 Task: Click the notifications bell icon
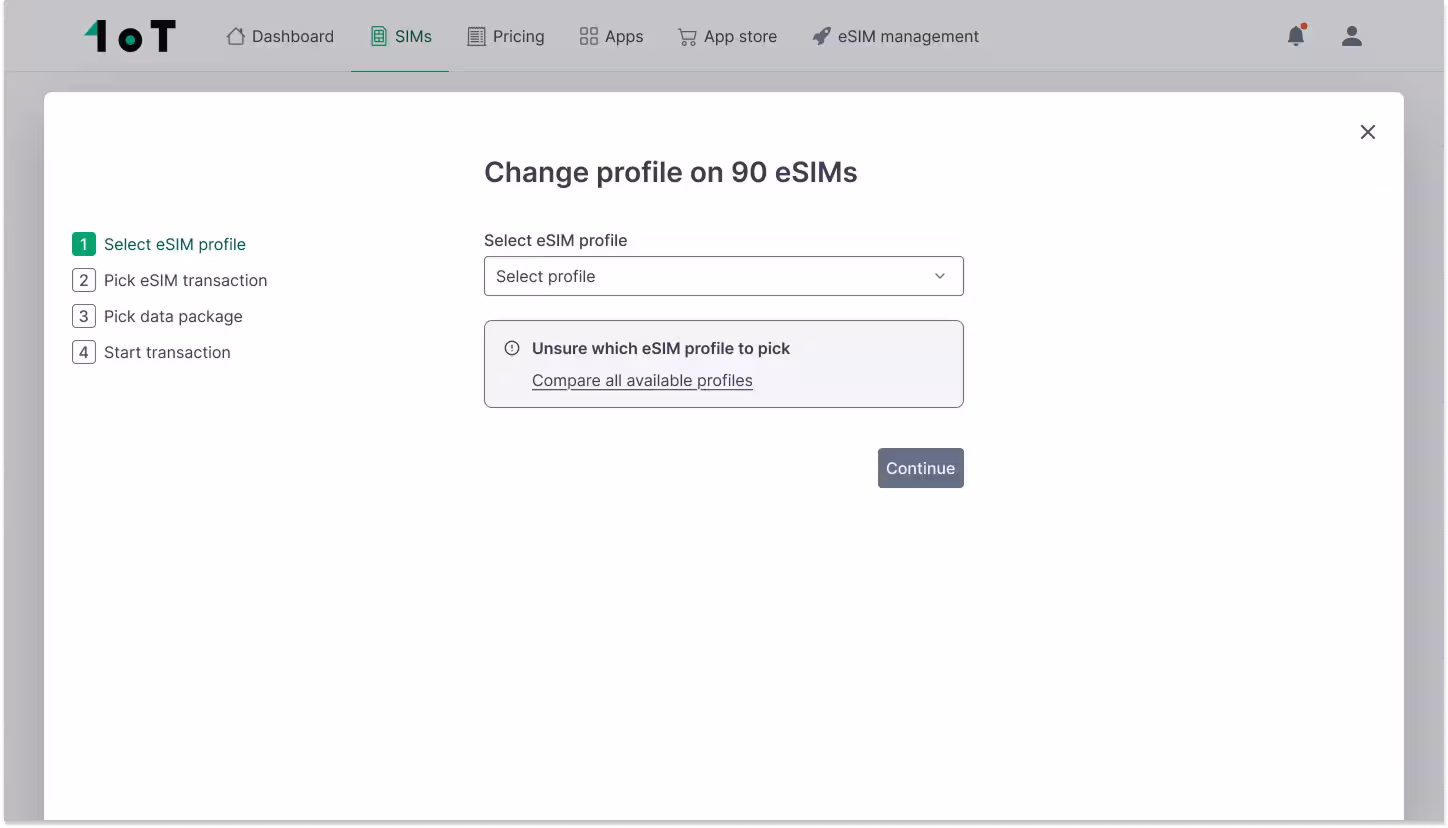[x=1296, y=35]
